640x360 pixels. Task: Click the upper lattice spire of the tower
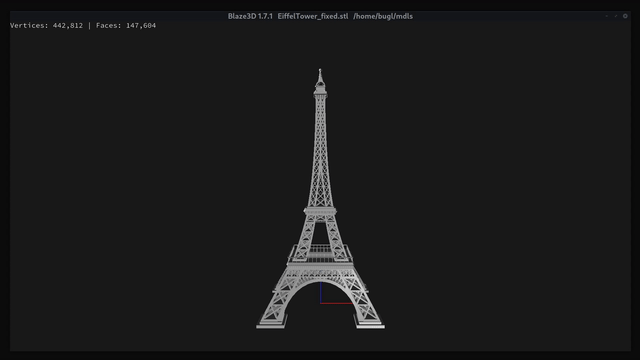(320, 151)
